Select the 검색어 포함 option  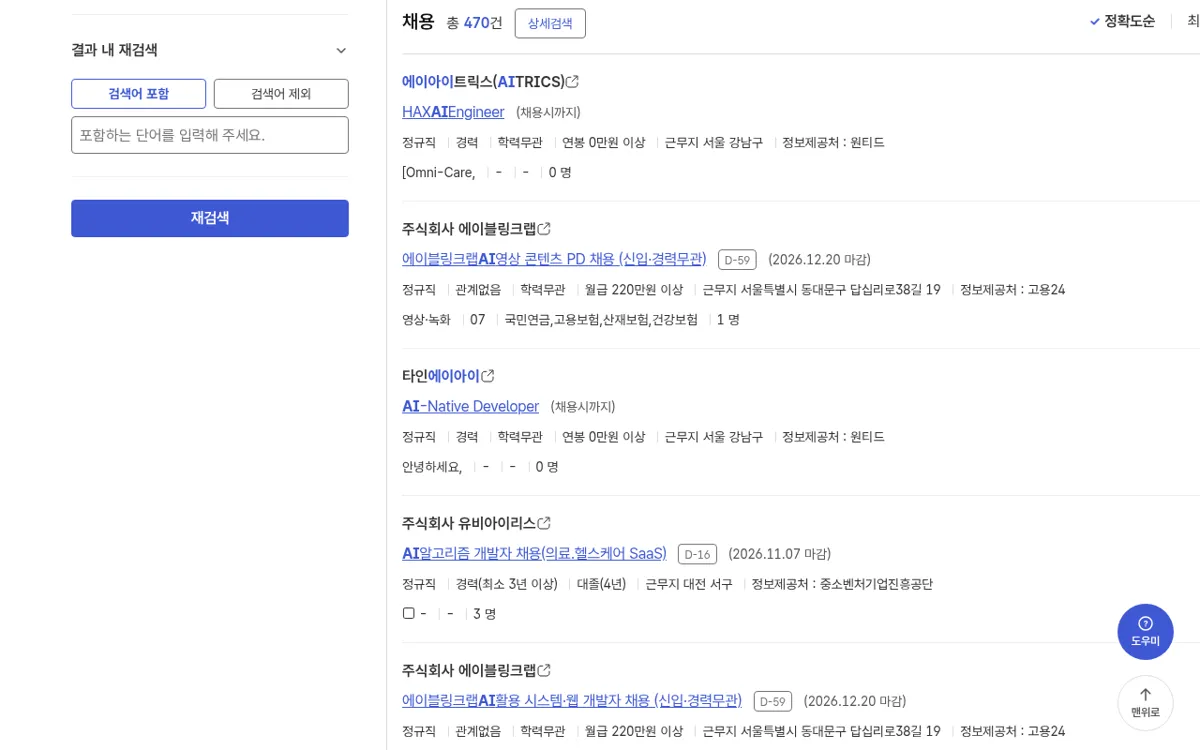138,94
